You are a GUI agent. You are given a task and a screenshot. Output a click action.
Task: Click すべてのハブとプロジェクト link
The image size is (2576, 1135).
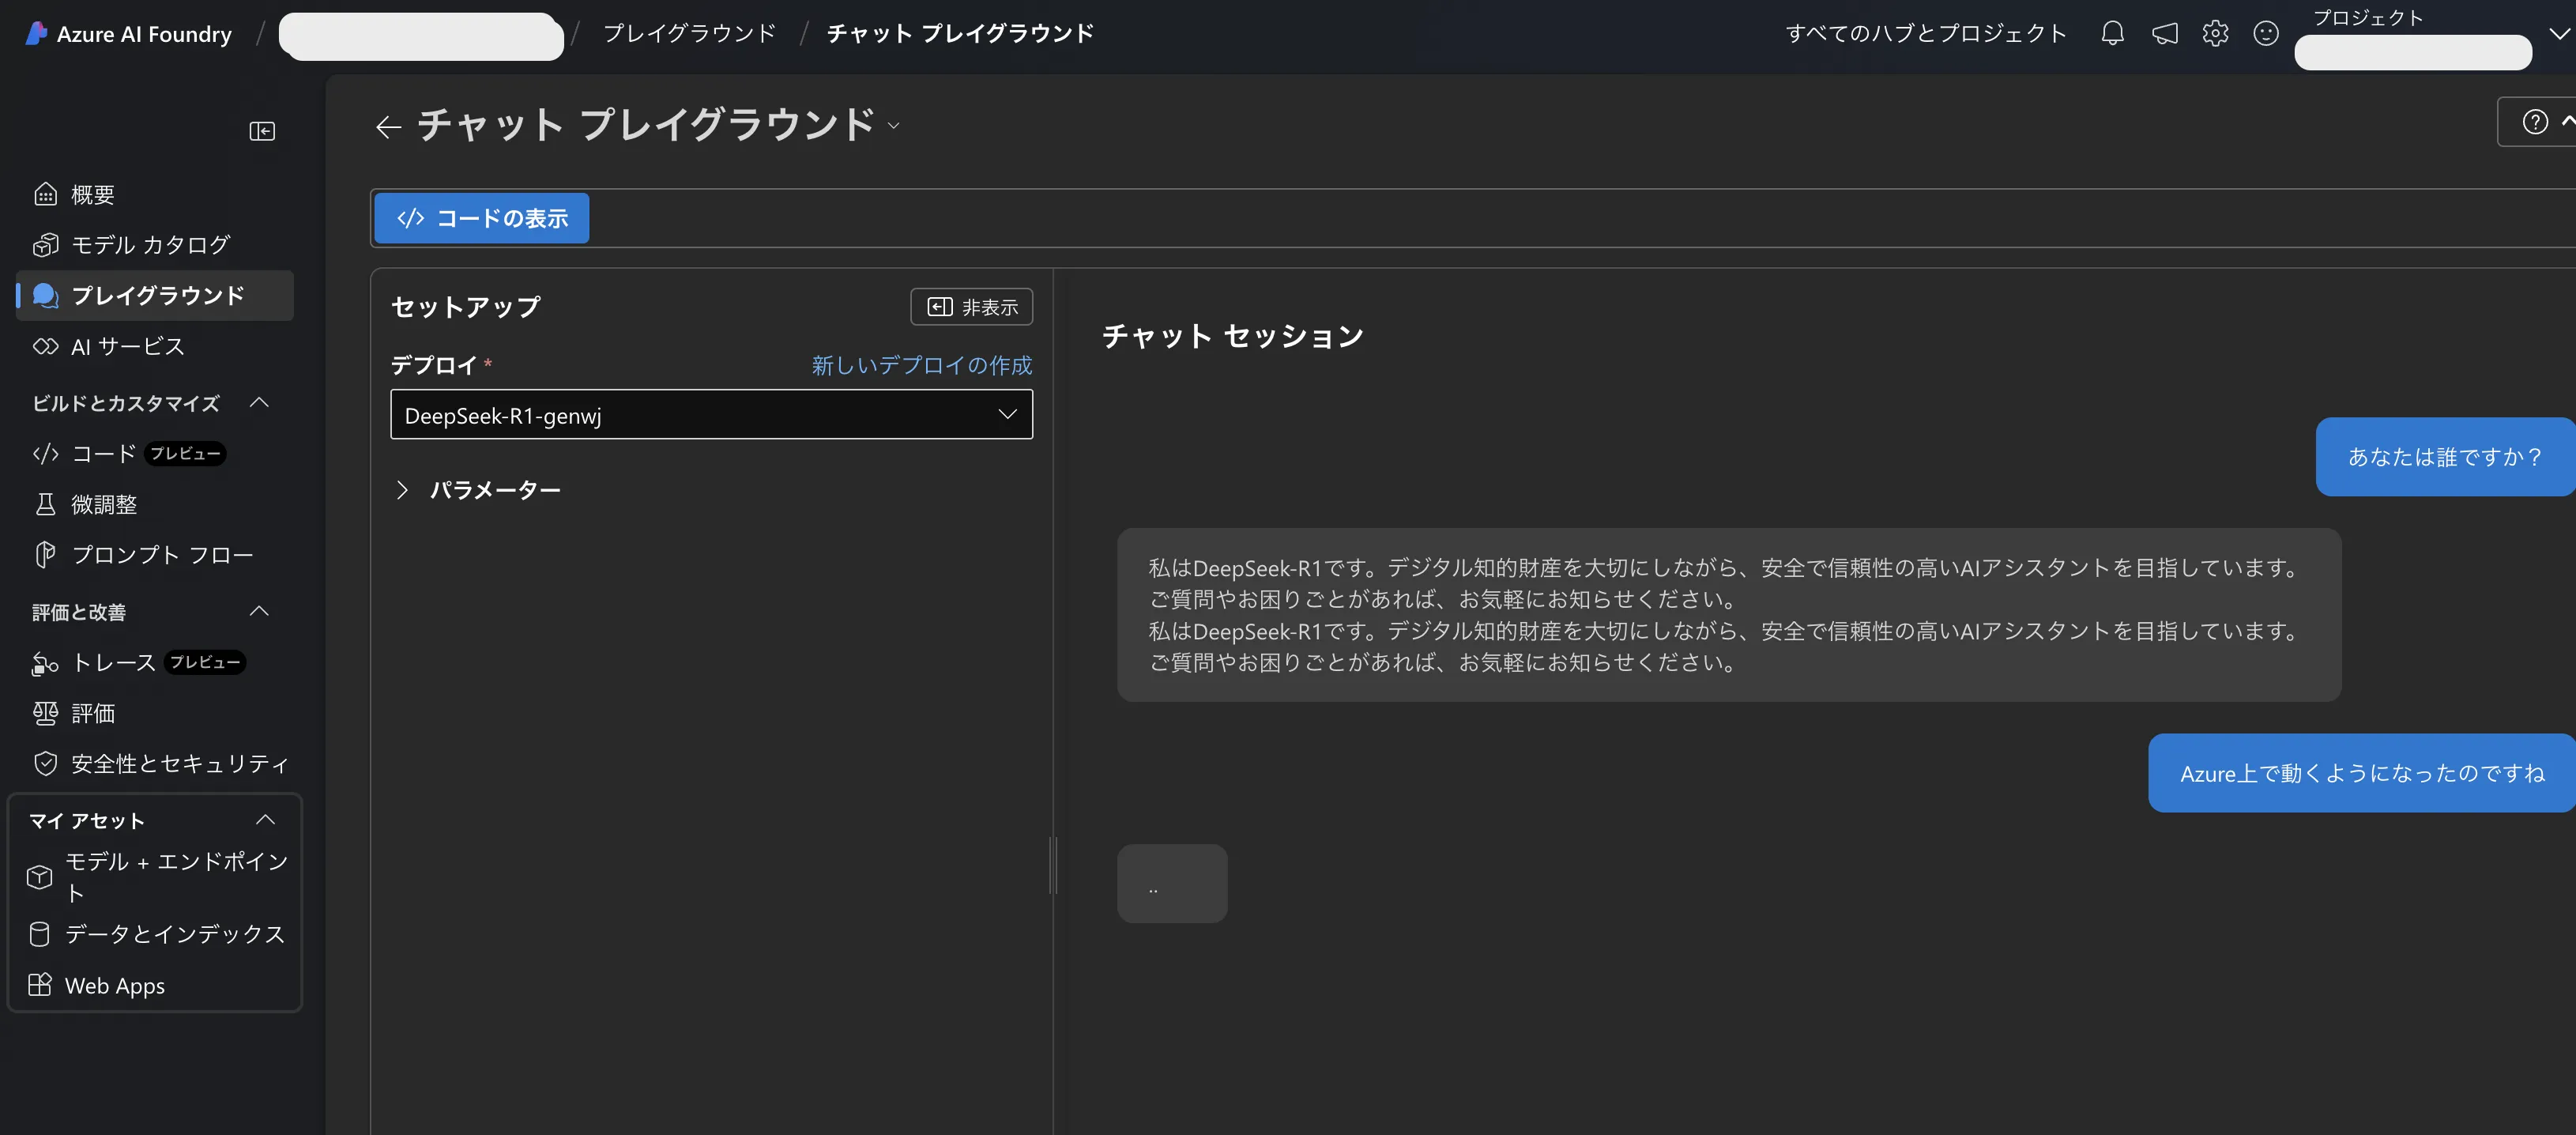pos(1926,33)
